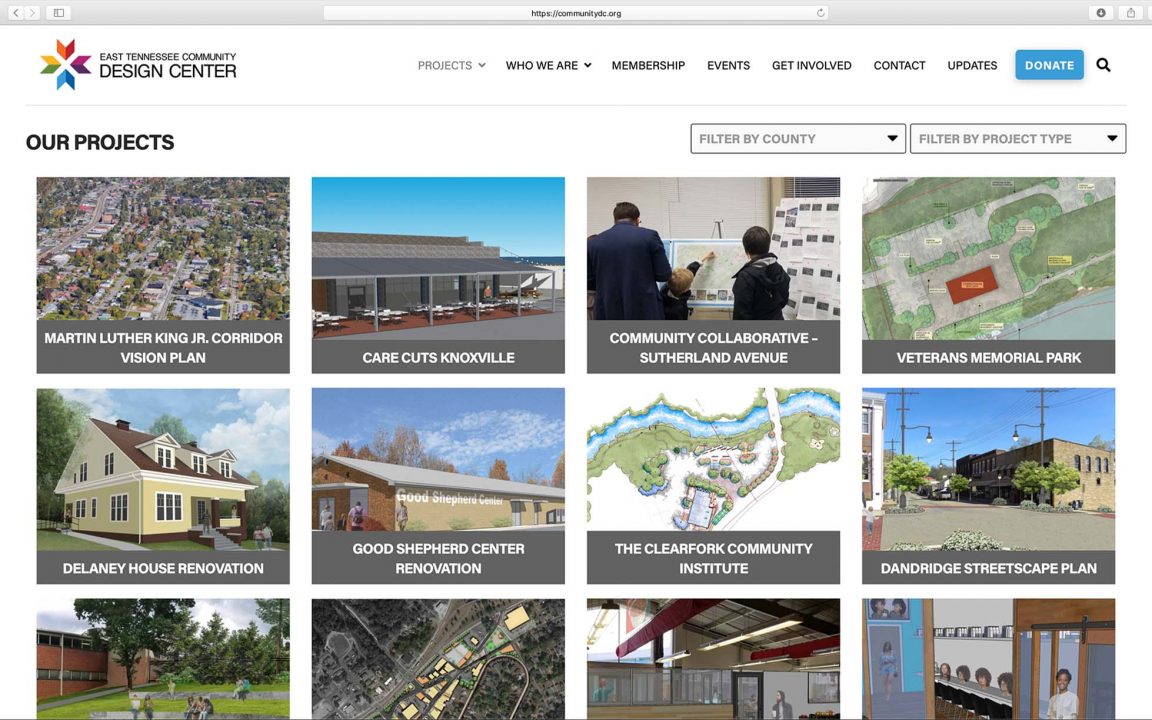The image size is (1152, 720).
Task: Expand the Who We Are menu
Action: 548,65
